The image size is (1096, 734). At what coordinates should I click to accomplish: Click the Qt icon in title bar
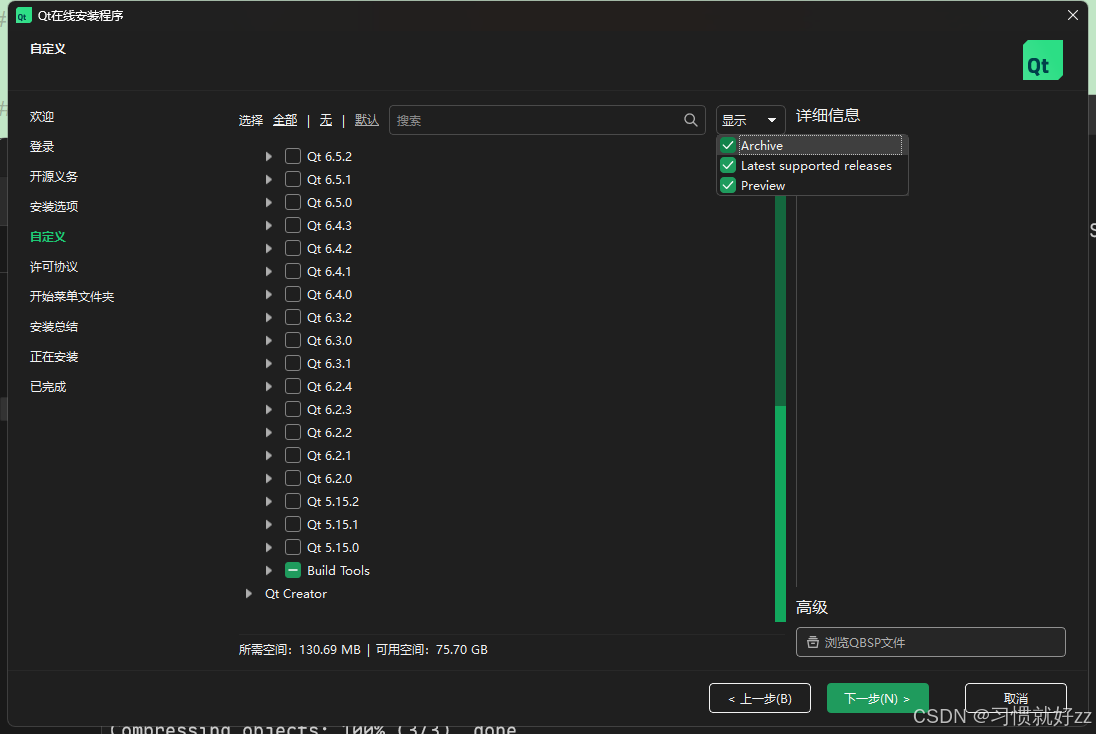click(x=24, y=15)
